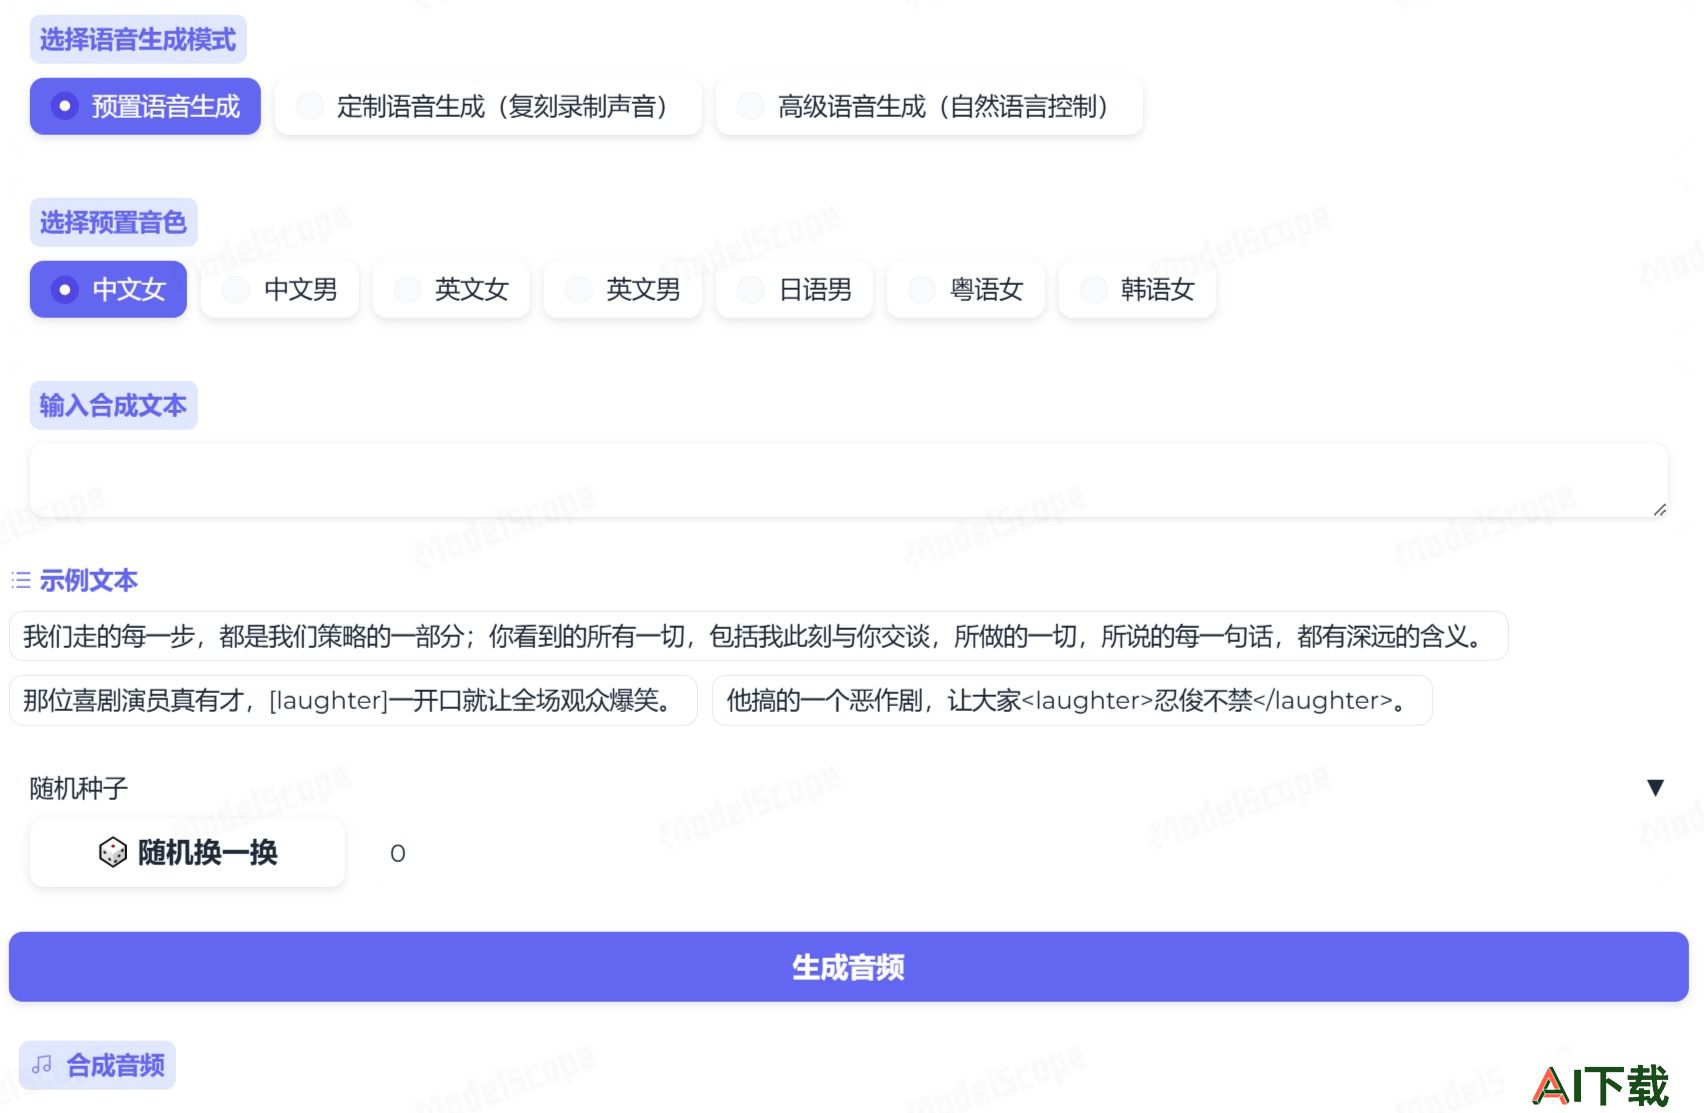Collapse the 随机种子 section arrow
Screen dimensions: 1704x1113
tap(1655, 788)
